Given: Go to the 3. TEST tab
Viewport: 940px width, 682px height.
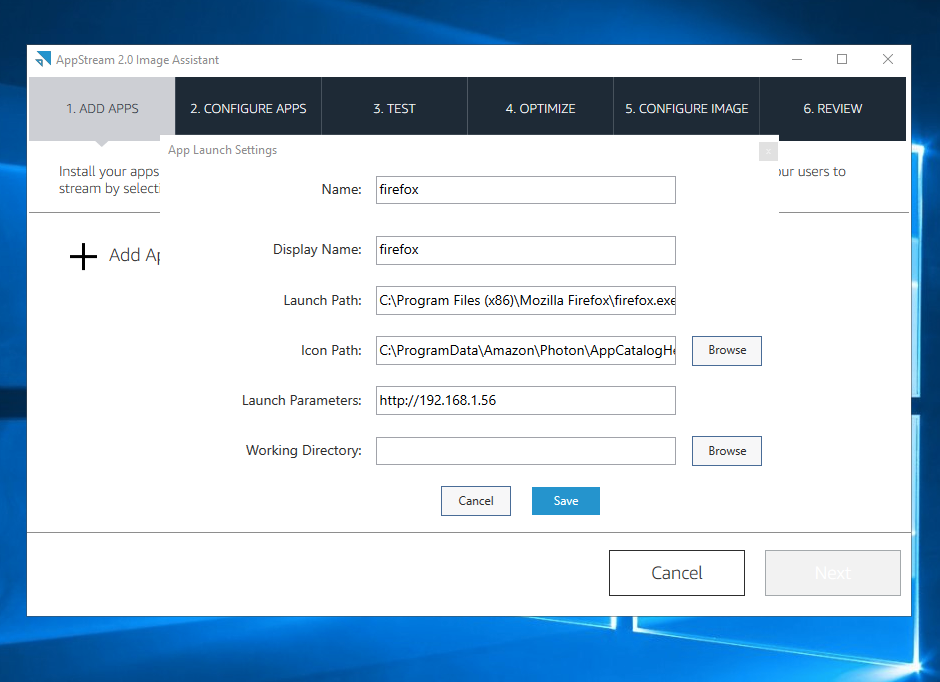Looking at the screenshot, I should coord(394,108).
